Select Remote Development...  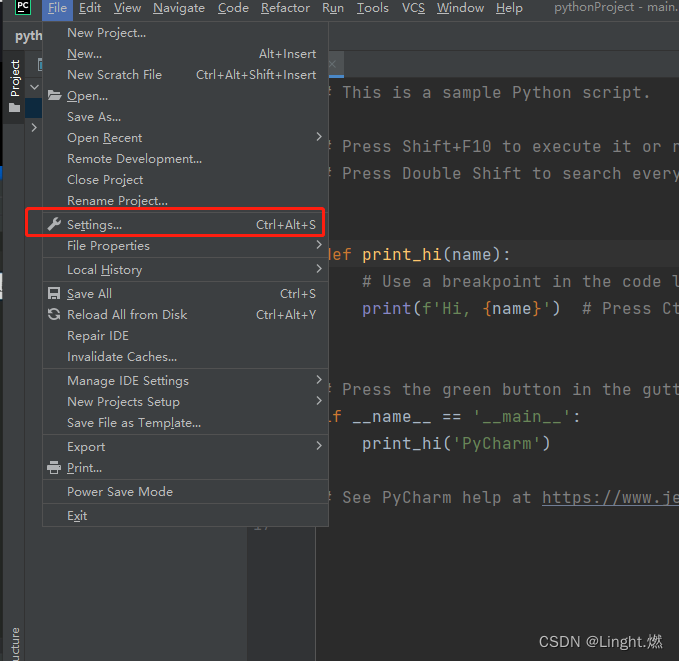coord(185,159)
